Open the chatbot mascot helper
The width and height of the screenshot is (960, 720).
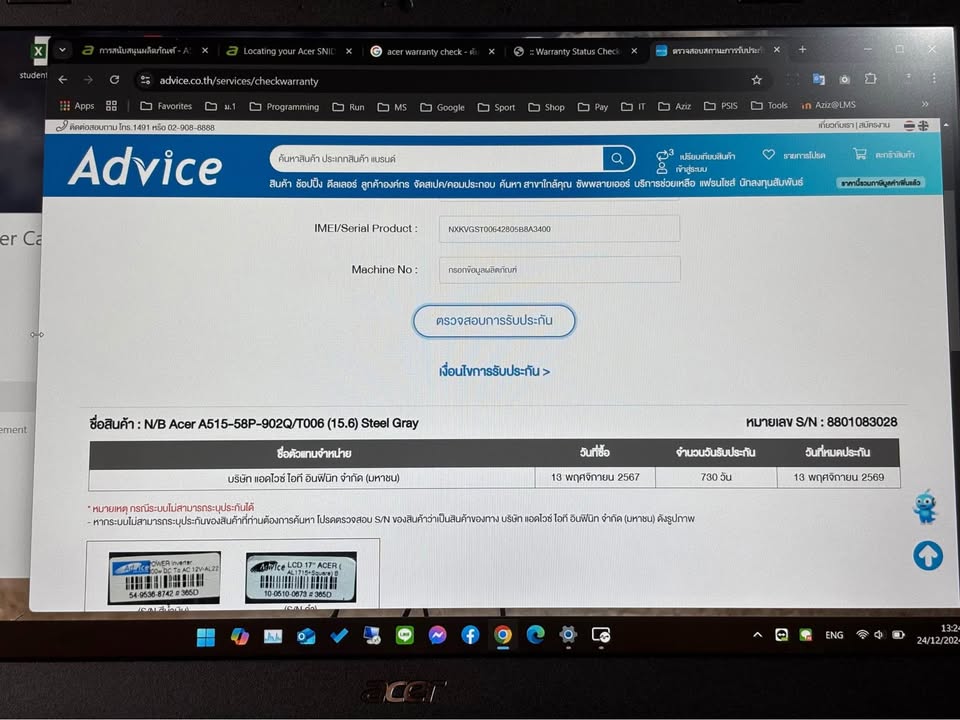pos(925,506)
